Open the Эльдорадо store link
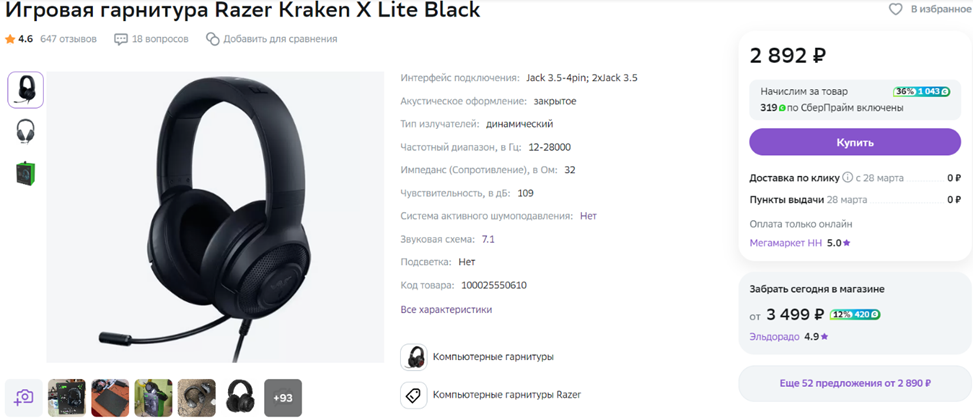973x418 pixels. [x=774, y=337]
